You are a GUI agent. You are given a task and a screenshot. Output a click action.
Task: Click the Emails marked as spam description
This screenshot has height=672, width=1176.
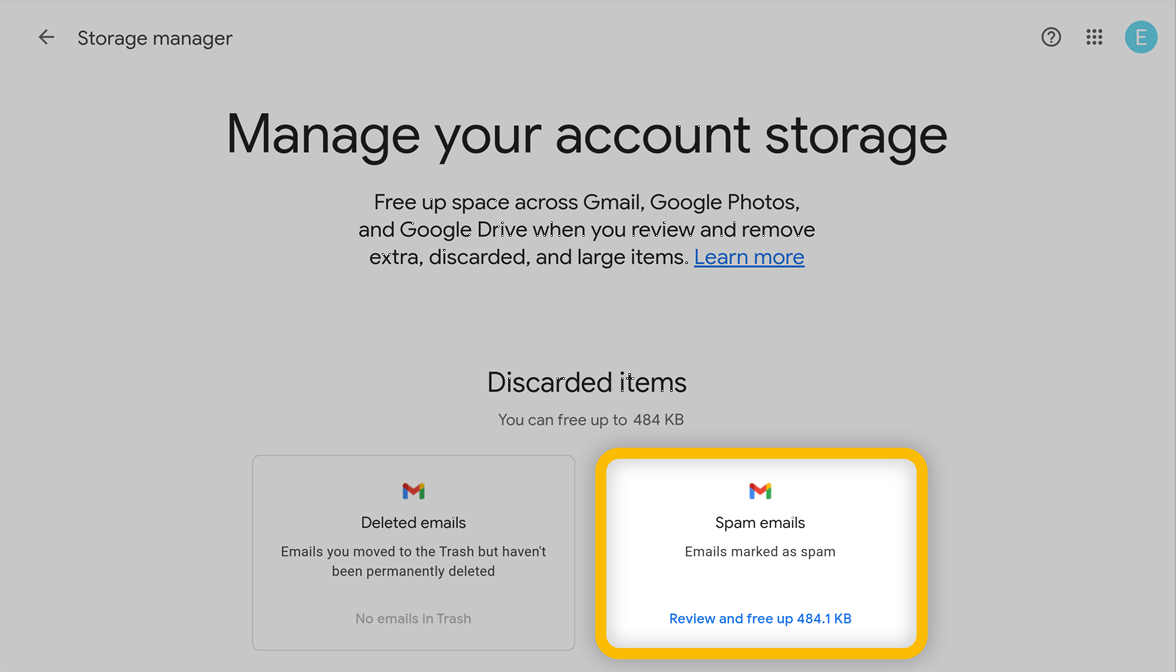coord(760,552)
